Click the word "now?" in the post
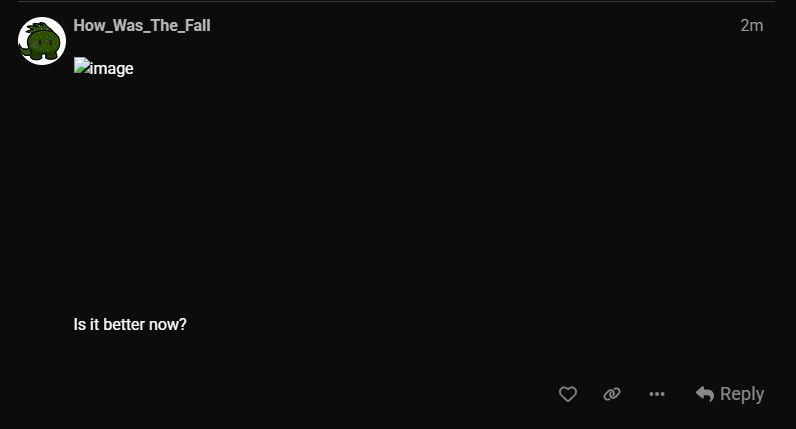The image size is (796, 429). click(168, 325)
